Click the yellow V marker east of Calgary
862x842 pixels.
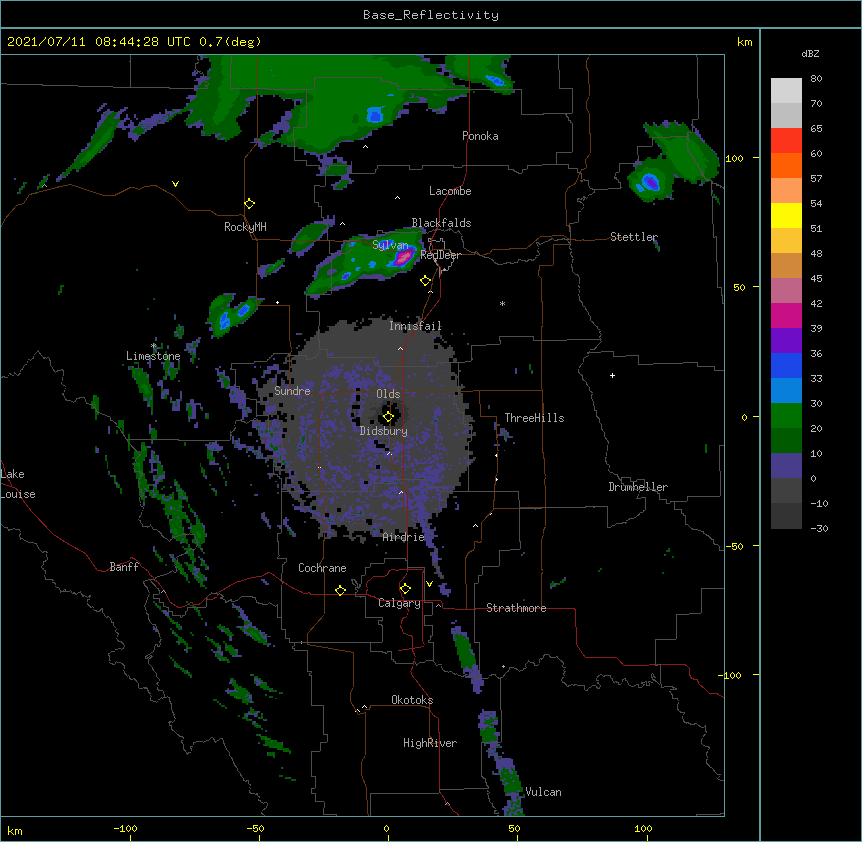429,584
